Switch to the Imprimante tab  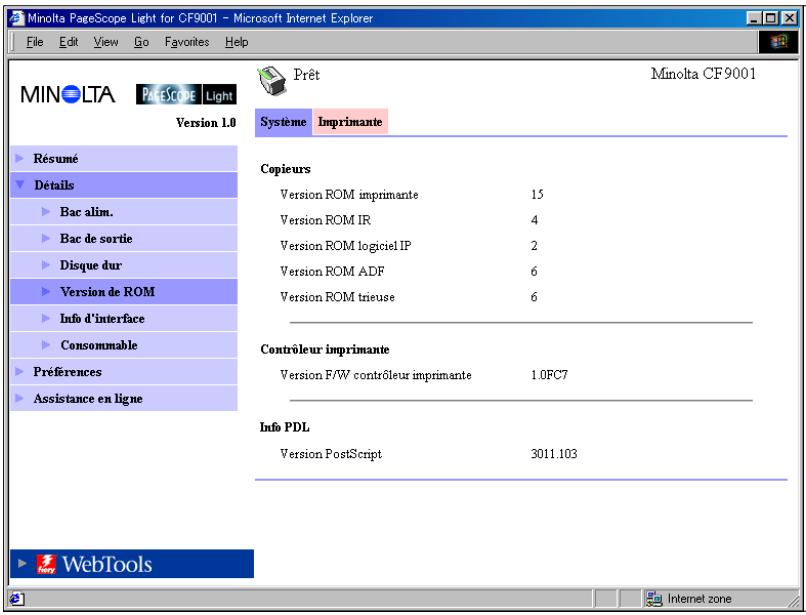pos(350,122)
